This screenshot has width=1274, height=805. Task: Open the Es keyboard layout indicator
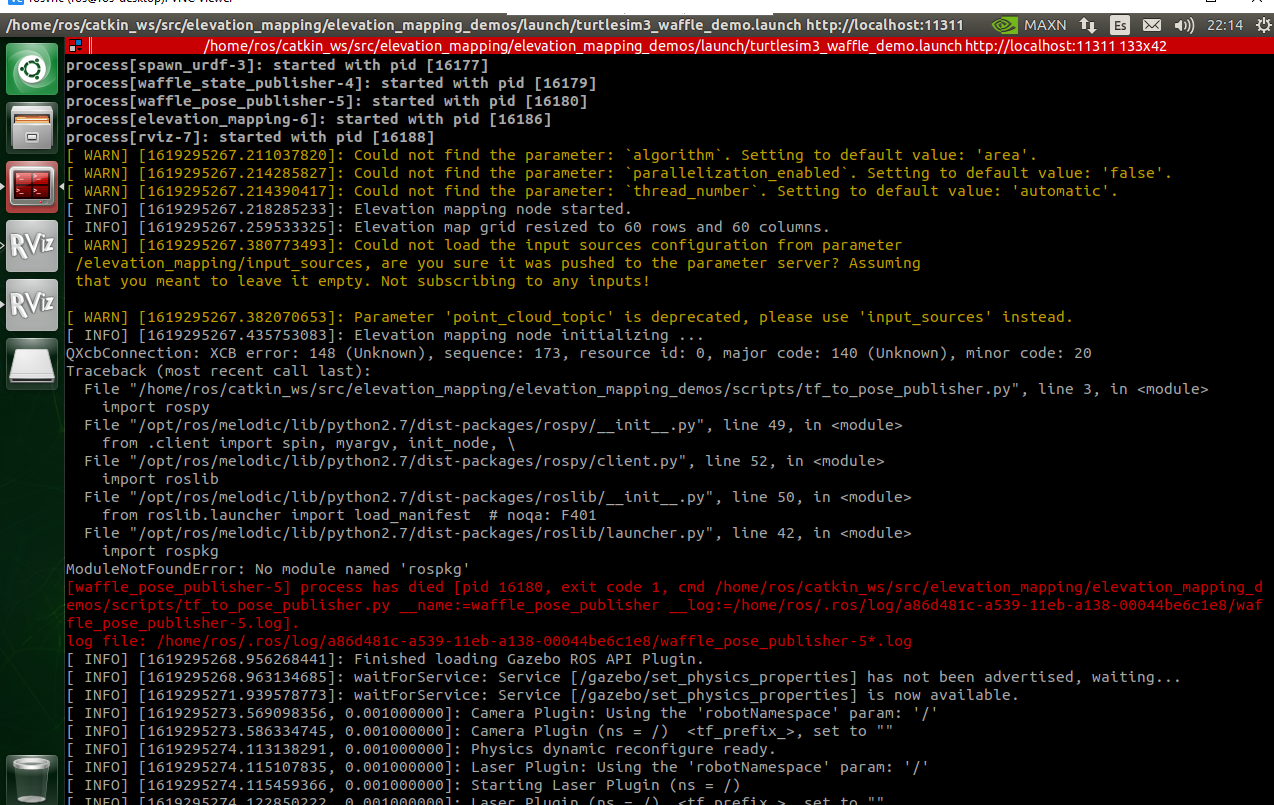pyautogui.click(x=1121, y=24)
